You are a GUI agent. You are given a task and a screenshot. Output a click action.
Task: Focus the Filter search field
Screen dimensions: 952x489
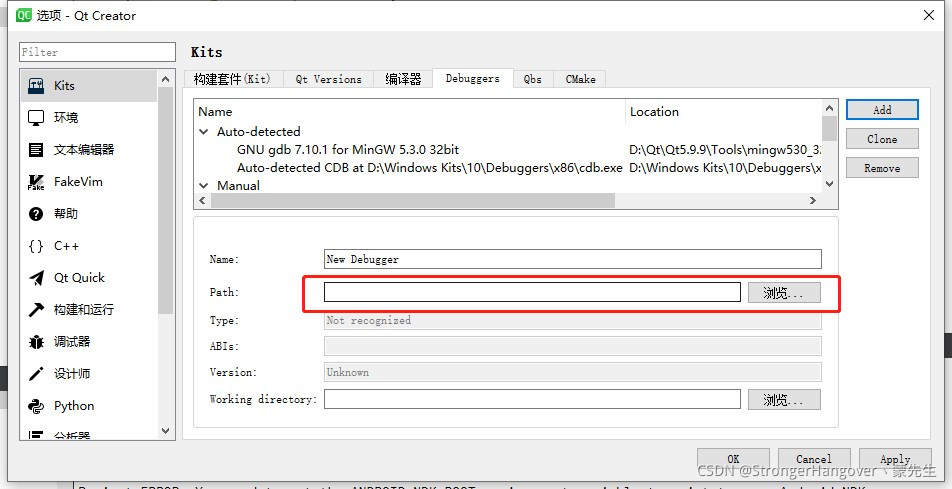click(97, 52)
